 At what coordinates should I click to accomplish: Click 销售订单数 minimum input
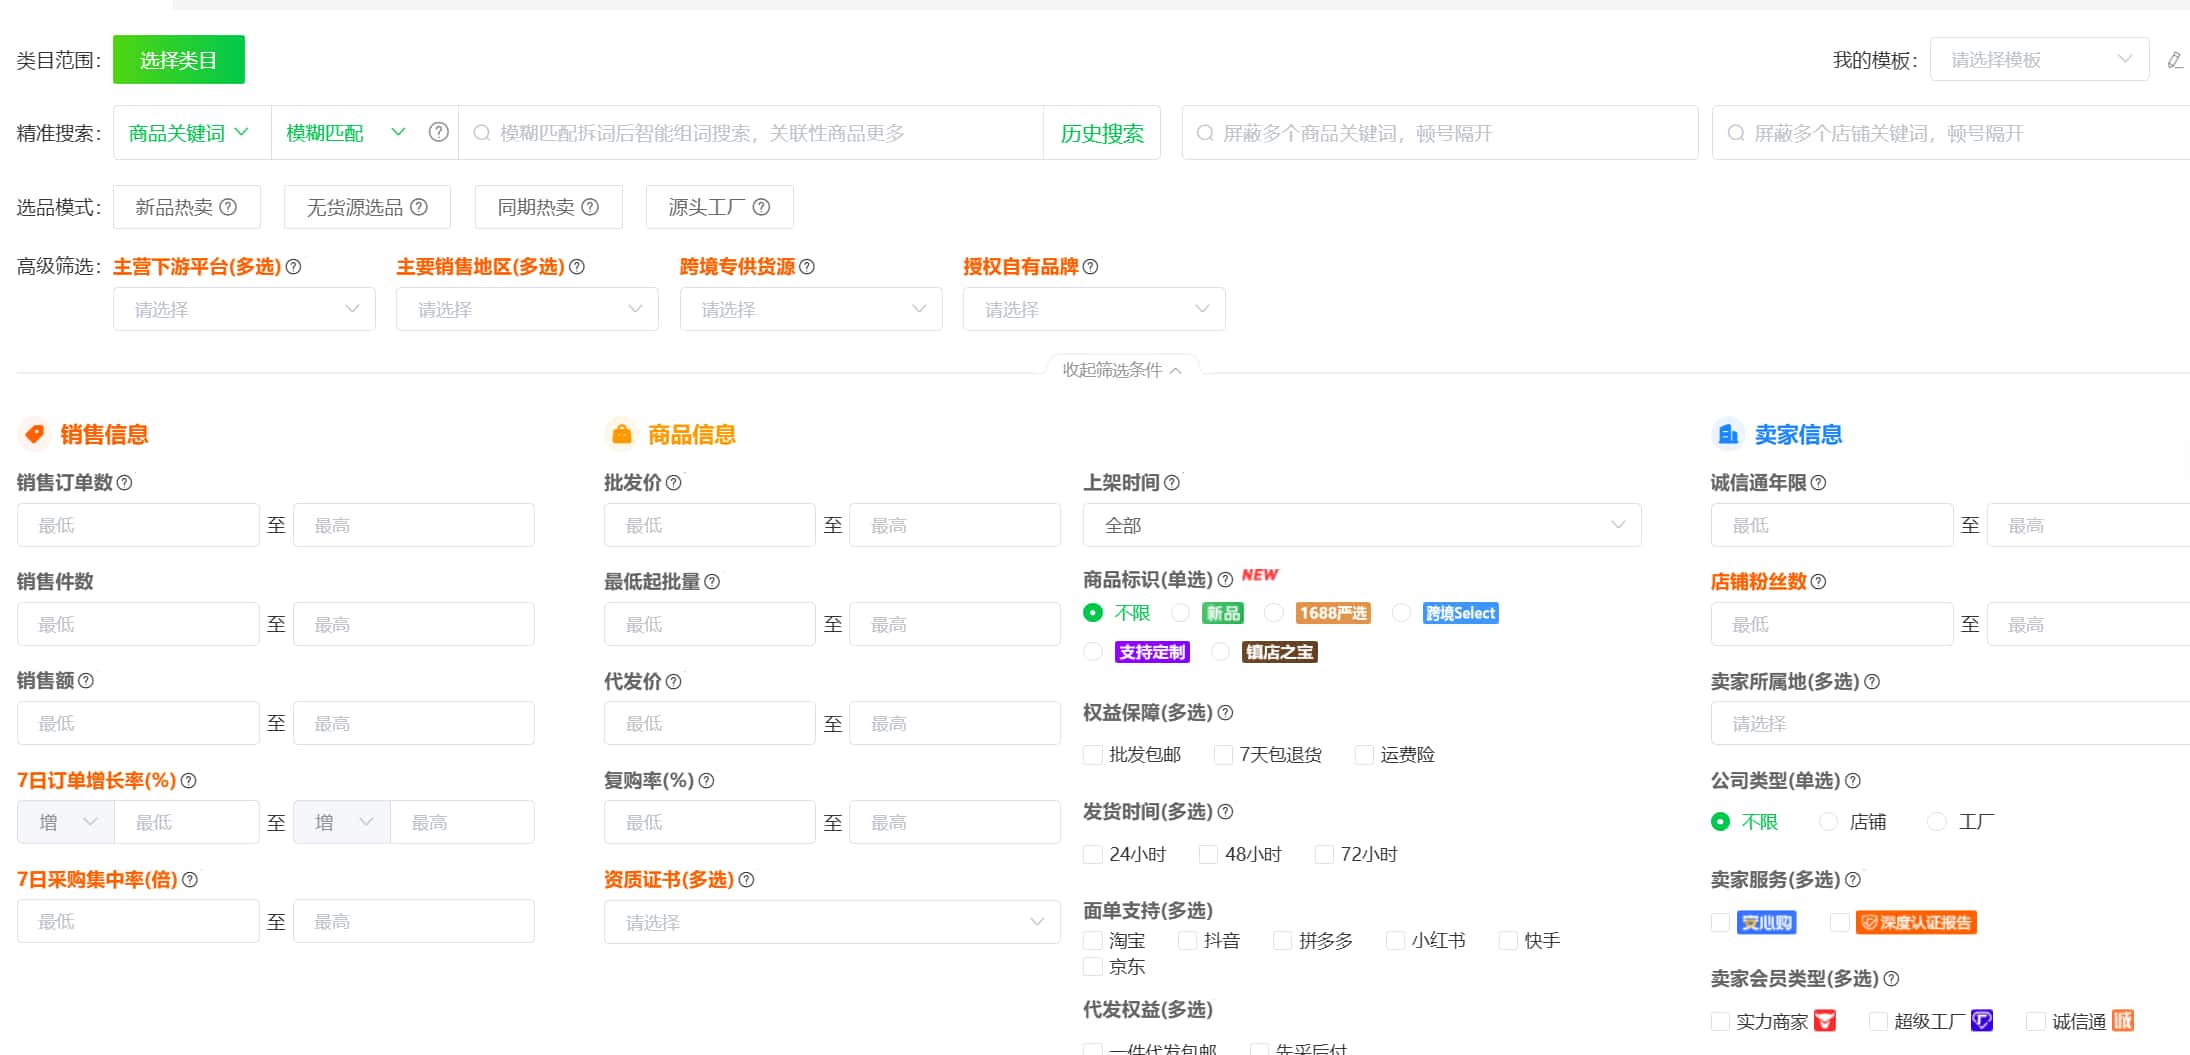click(x=138, y=525)
